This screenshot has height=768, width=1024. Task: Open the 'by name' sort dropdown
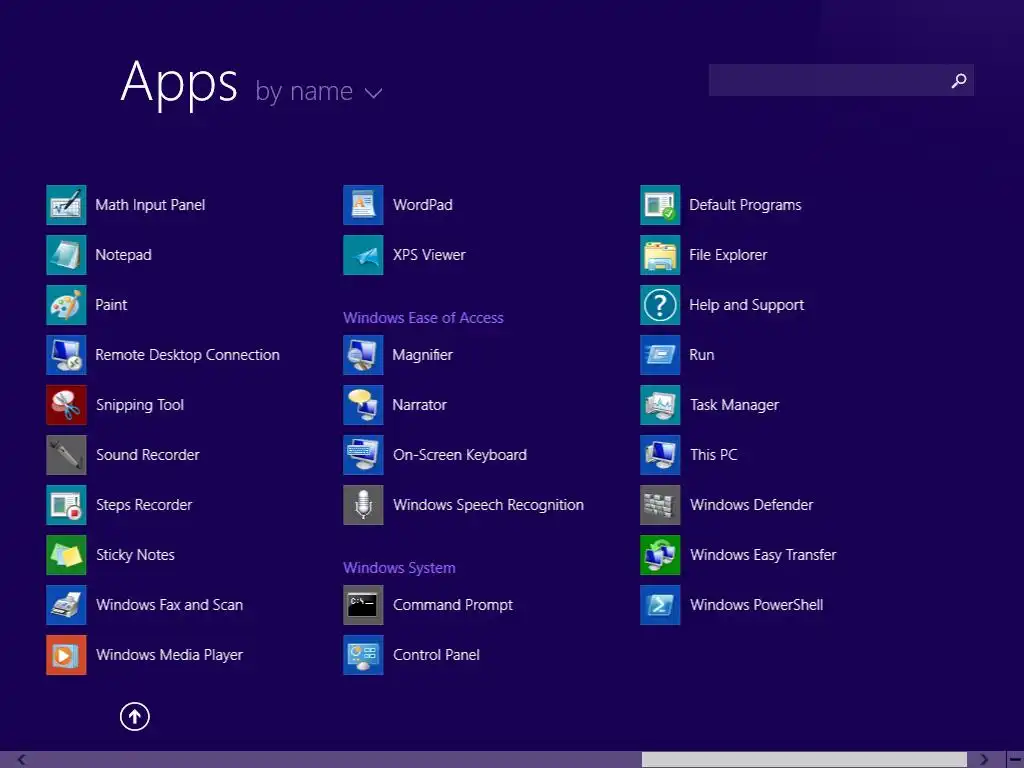[318, 91]
